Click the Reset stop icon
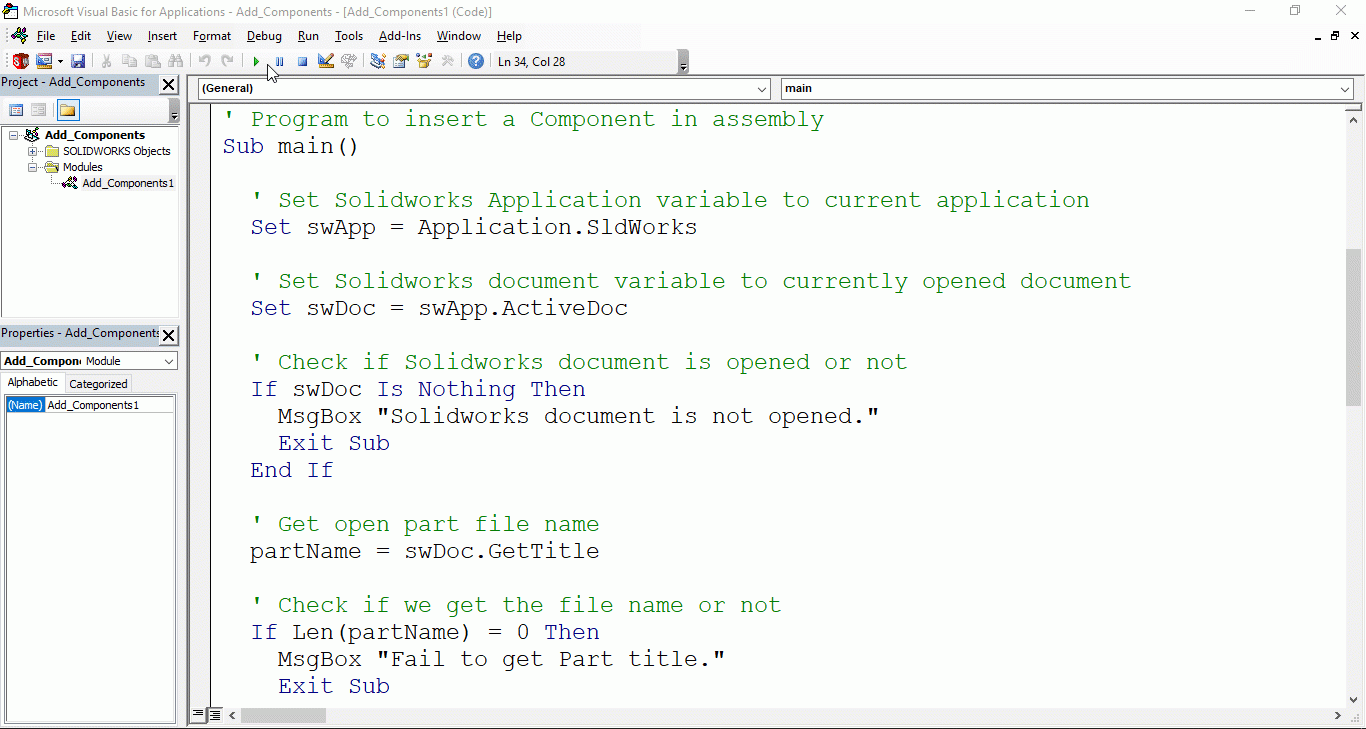The image size is (1366, 729). [x=302, y=61]
